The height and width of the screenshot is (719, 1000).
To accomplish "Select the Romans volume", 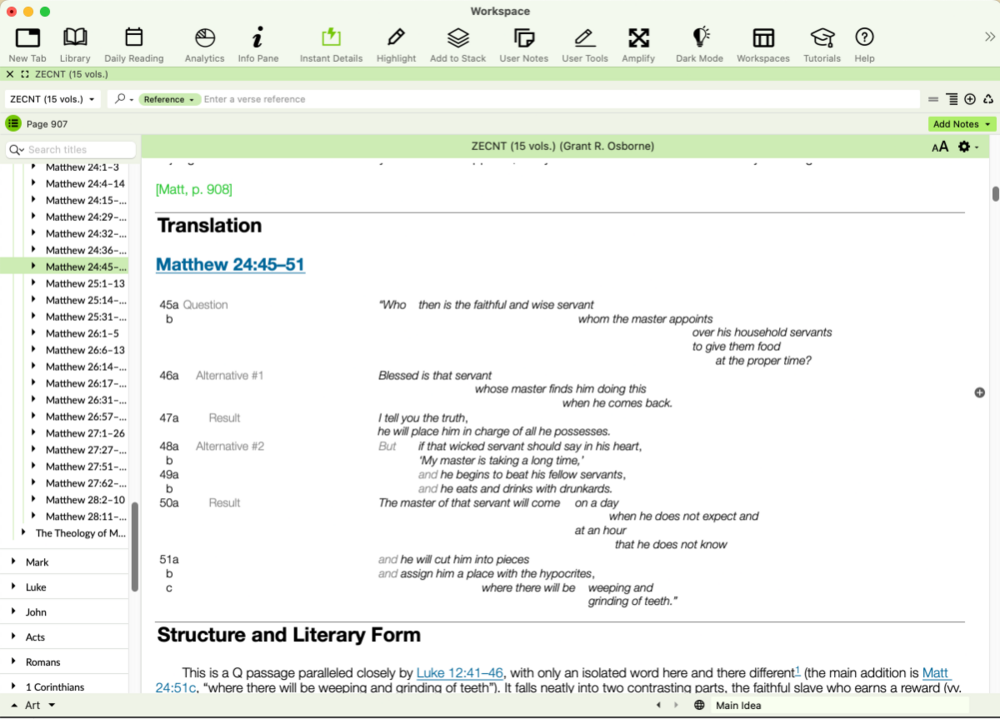I will tap(43, 662).
